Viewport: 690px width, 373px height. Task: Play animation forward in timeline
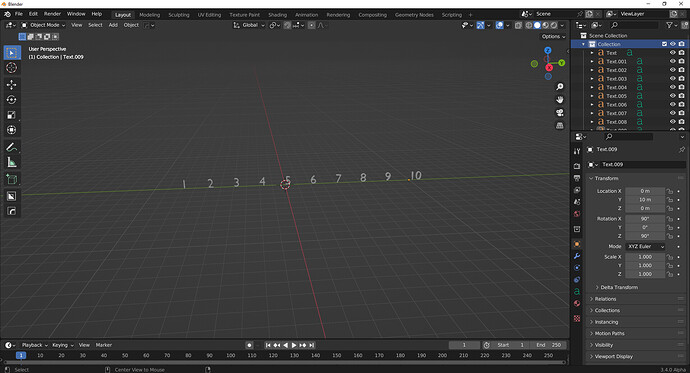click(294, 345)
